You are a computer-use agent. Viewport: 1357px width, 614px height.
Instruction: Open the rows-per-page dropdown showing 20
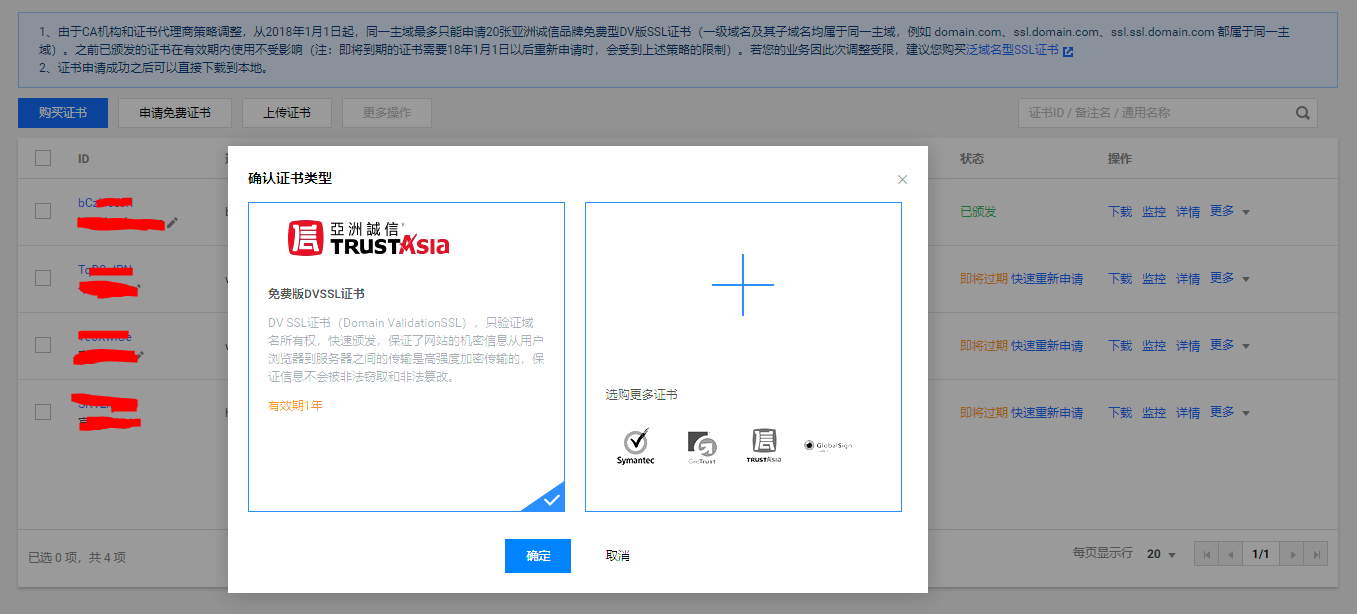pos(1161,554)
